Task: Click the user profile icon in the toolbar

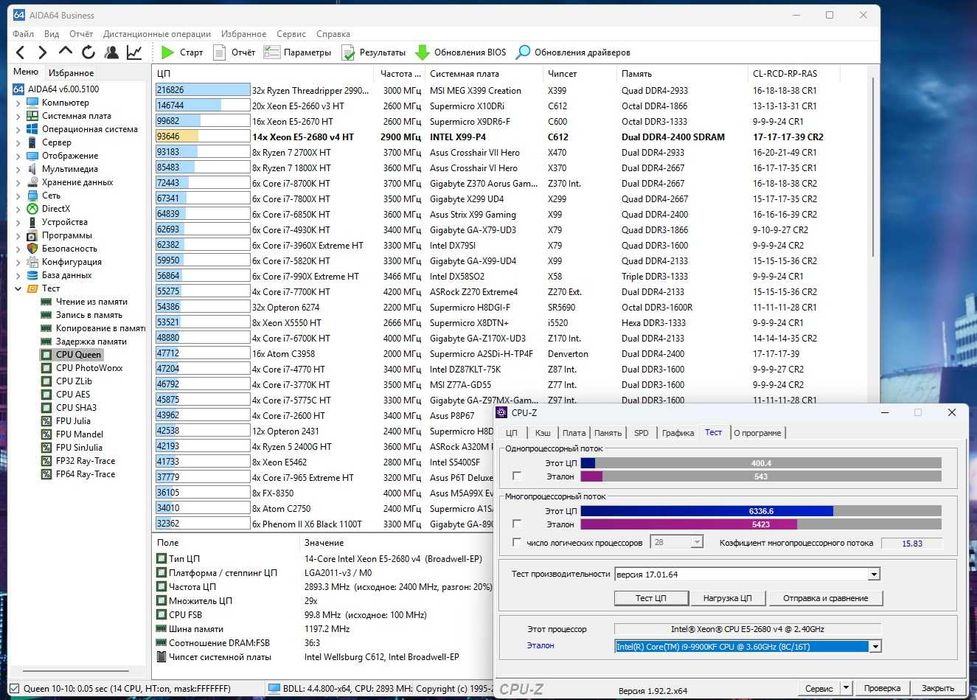Action: pos(112,52)
